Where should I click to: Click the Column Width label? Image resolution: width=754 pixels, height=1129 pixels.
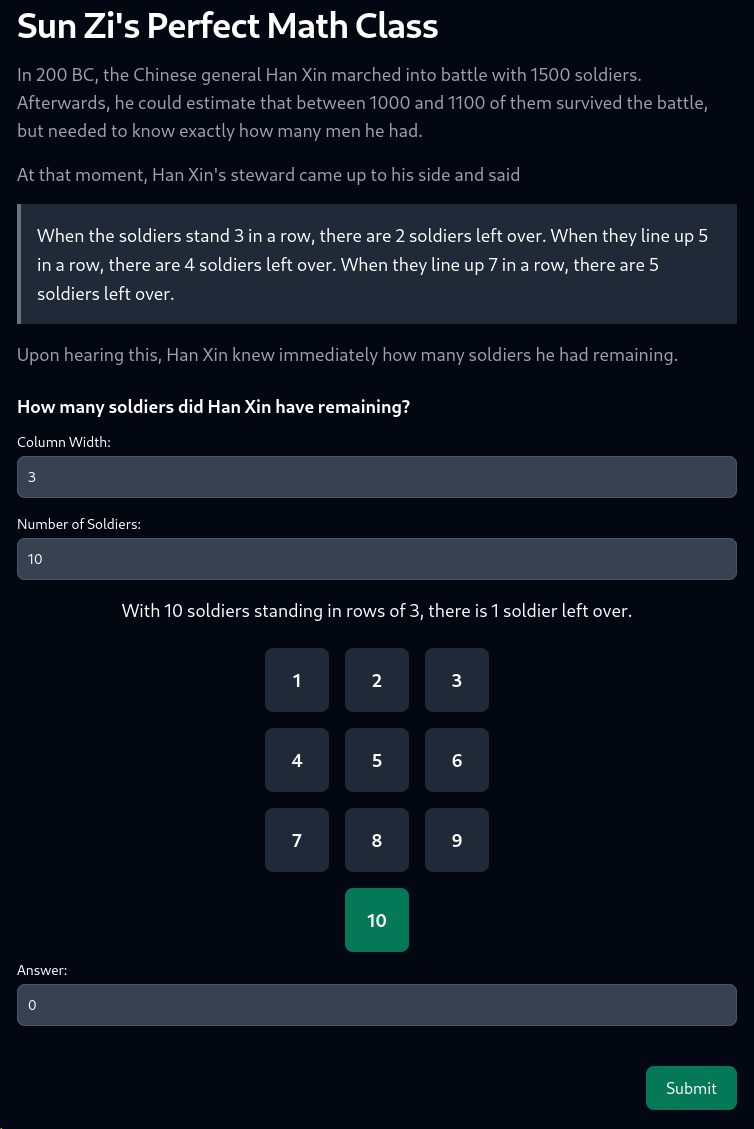pos(63,442)
